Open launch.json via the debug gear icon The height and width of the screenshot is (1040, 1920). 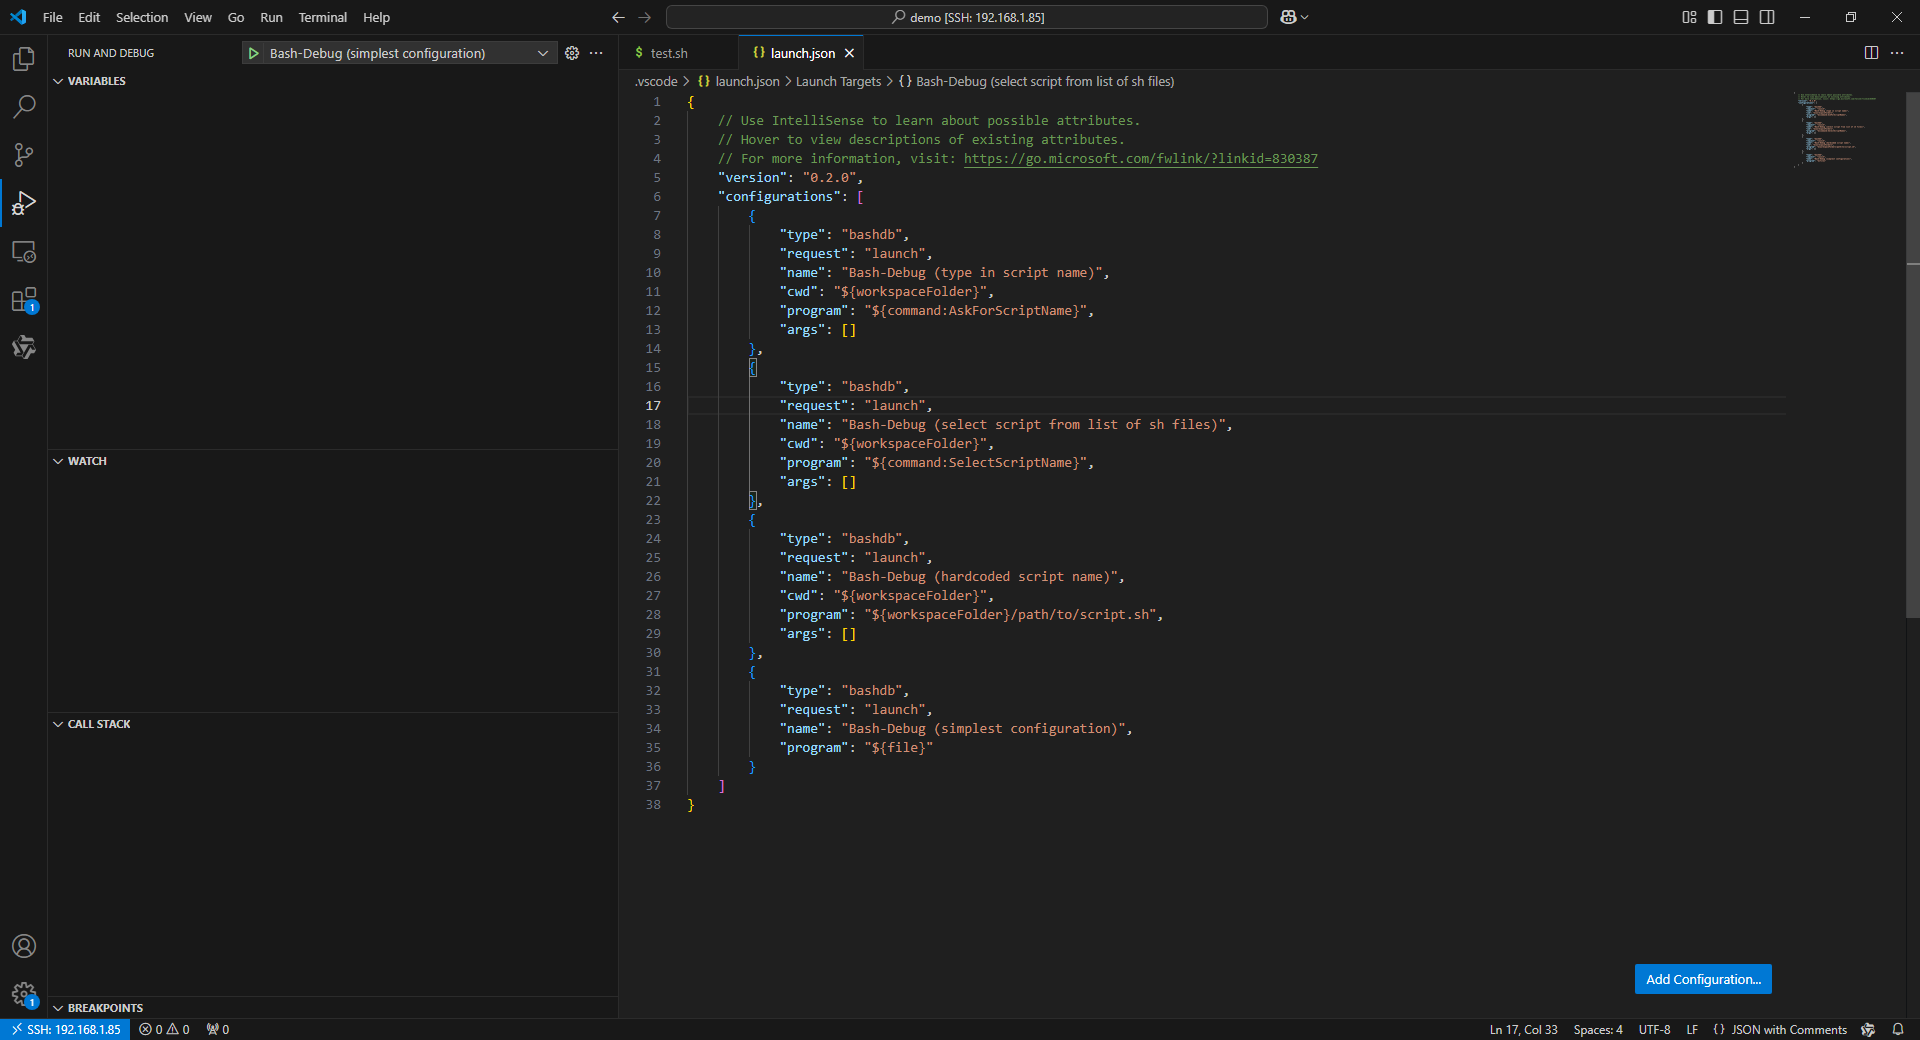click(572, 53)
